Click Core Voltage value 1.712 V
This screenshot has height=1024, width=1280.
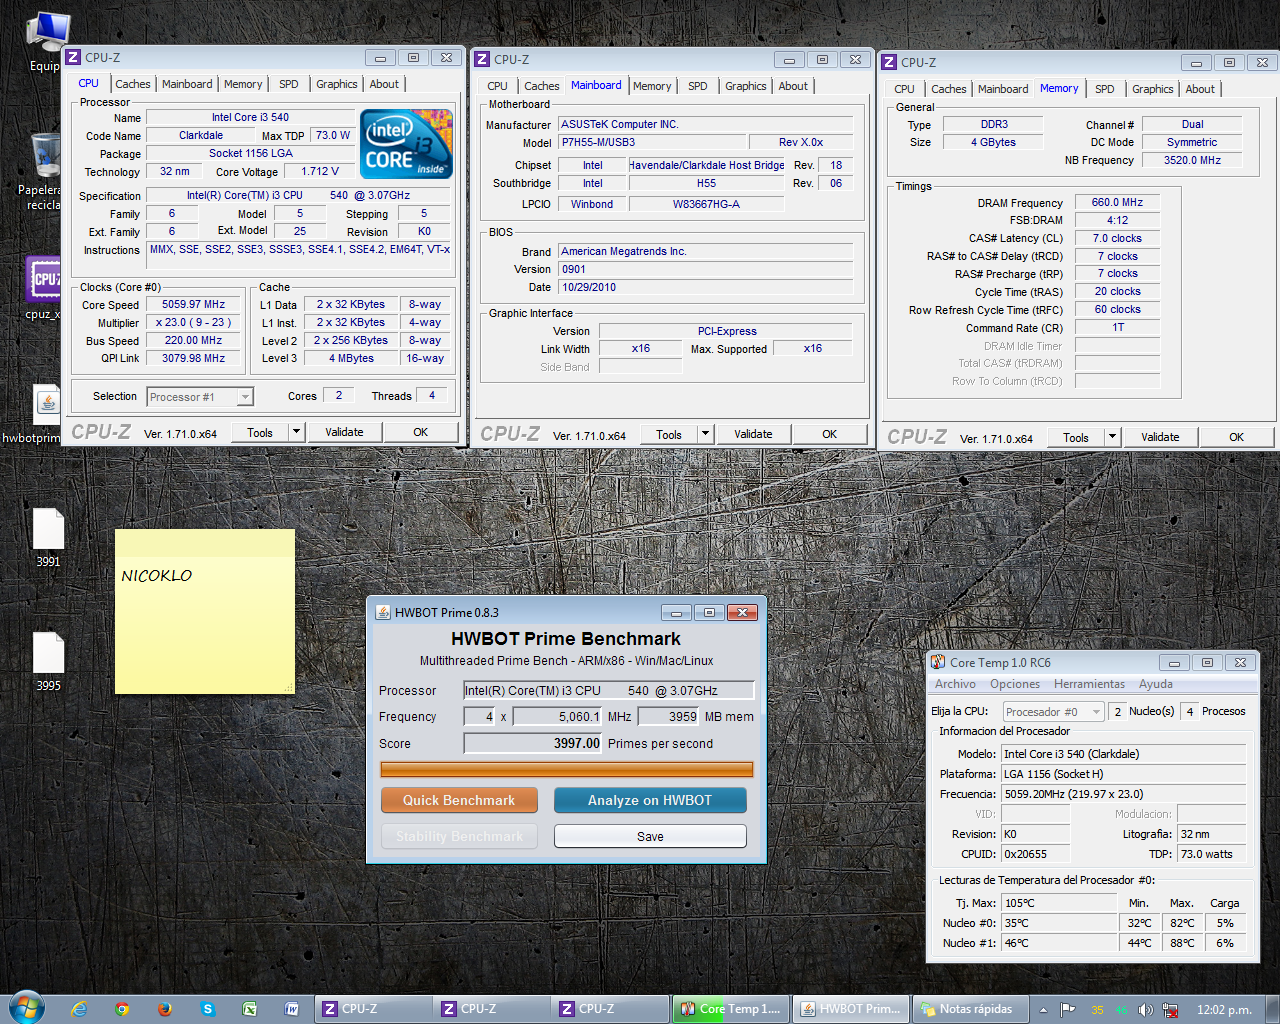[x=320, y=171]
